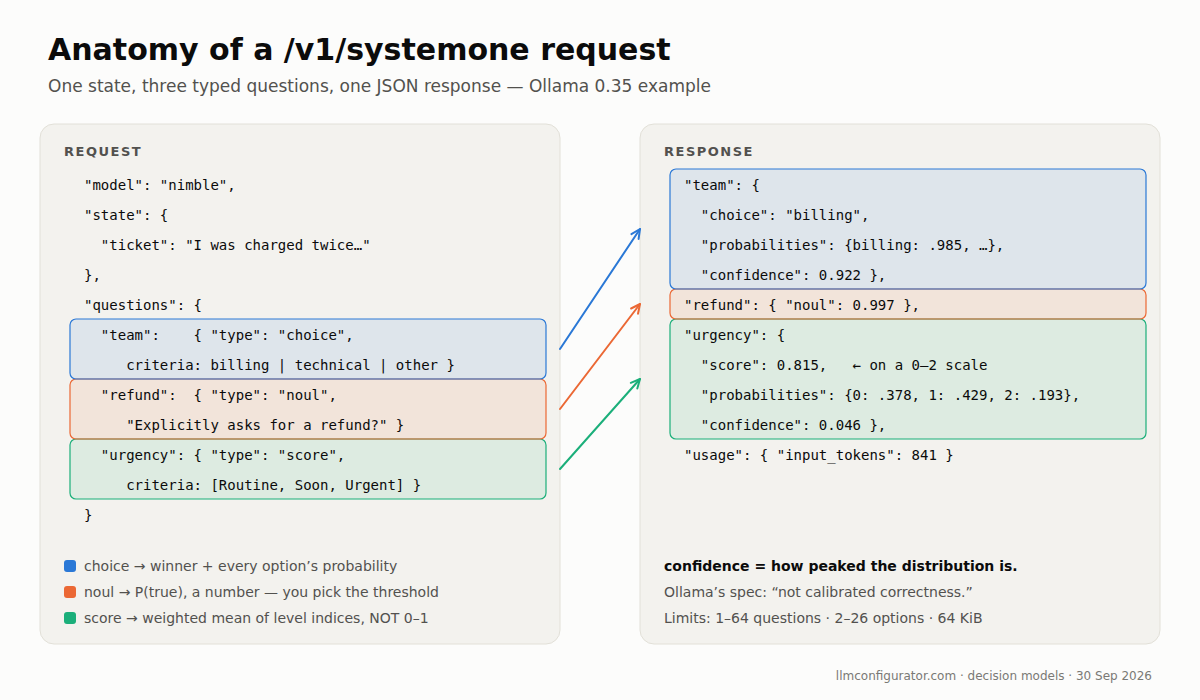Image resolution: width=1200 pixels, height=700 pixels.
Task: Click the "questions": { line
Action: coord(143,305)
